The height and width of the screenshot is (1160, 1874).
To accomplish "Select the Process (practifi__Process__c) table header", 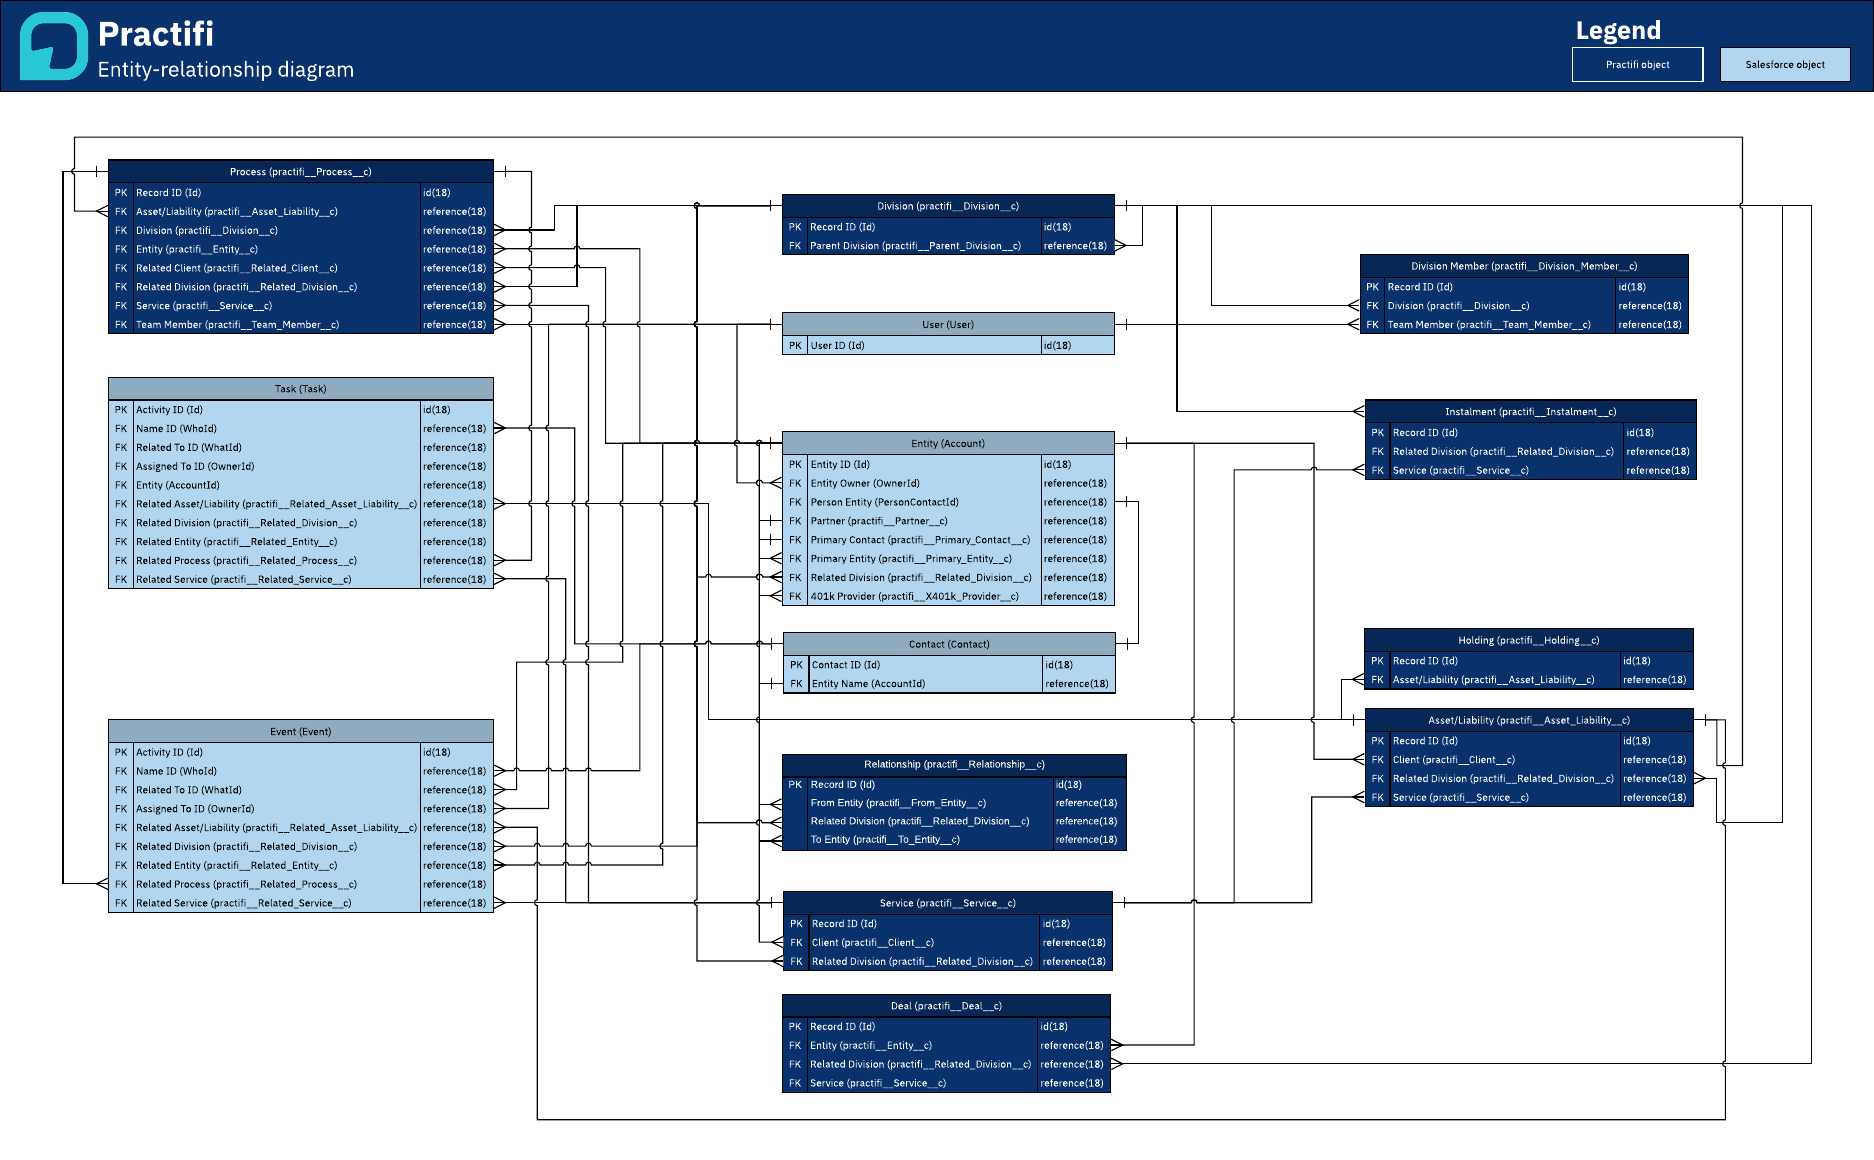I will pos(301,172).
